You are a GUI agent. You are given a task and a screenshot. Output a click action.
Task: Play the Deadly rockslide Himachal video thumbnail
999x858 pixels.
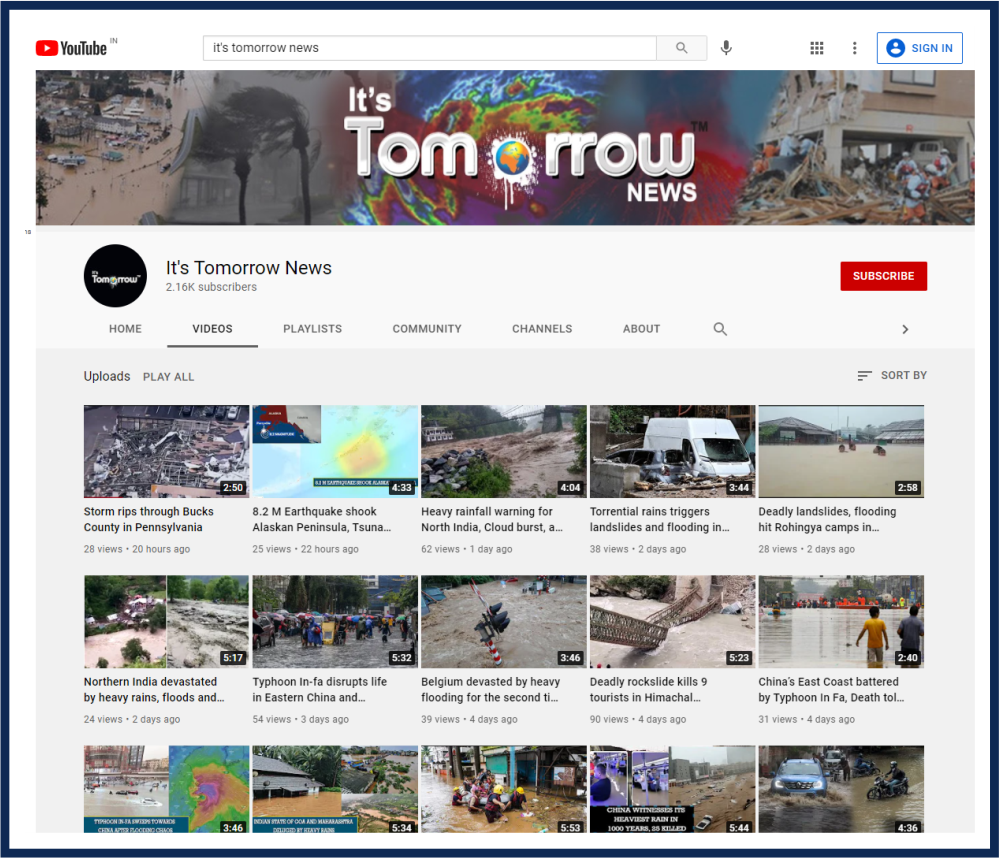(672, 621)
